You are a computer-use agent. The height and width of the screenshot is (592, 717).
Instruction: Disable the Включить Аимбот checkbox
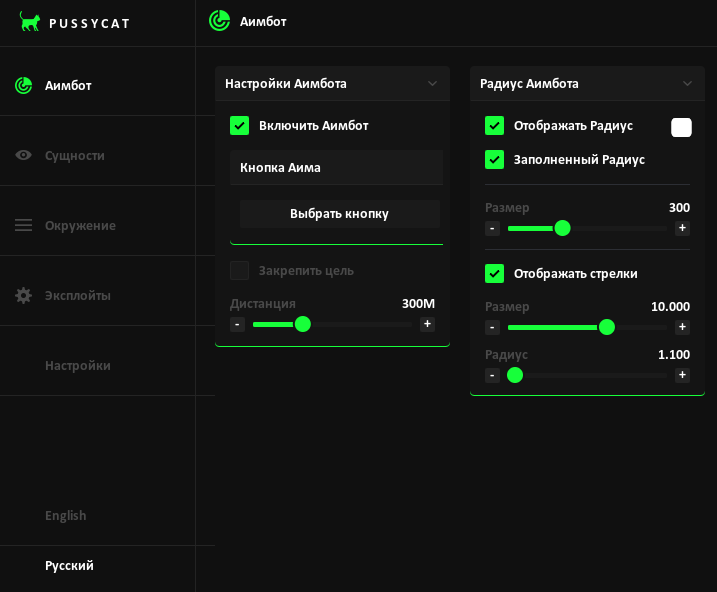point(239,125)
